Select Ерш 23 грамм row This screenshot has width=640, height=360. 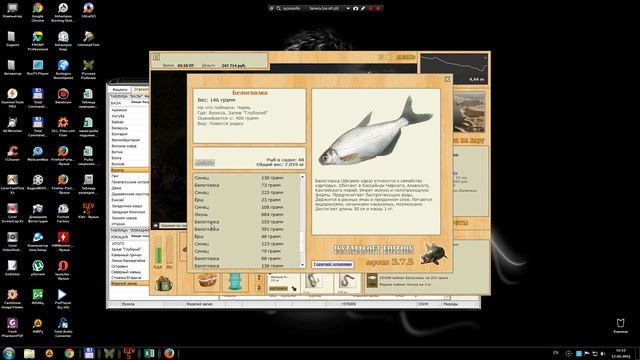pos(247,200)
